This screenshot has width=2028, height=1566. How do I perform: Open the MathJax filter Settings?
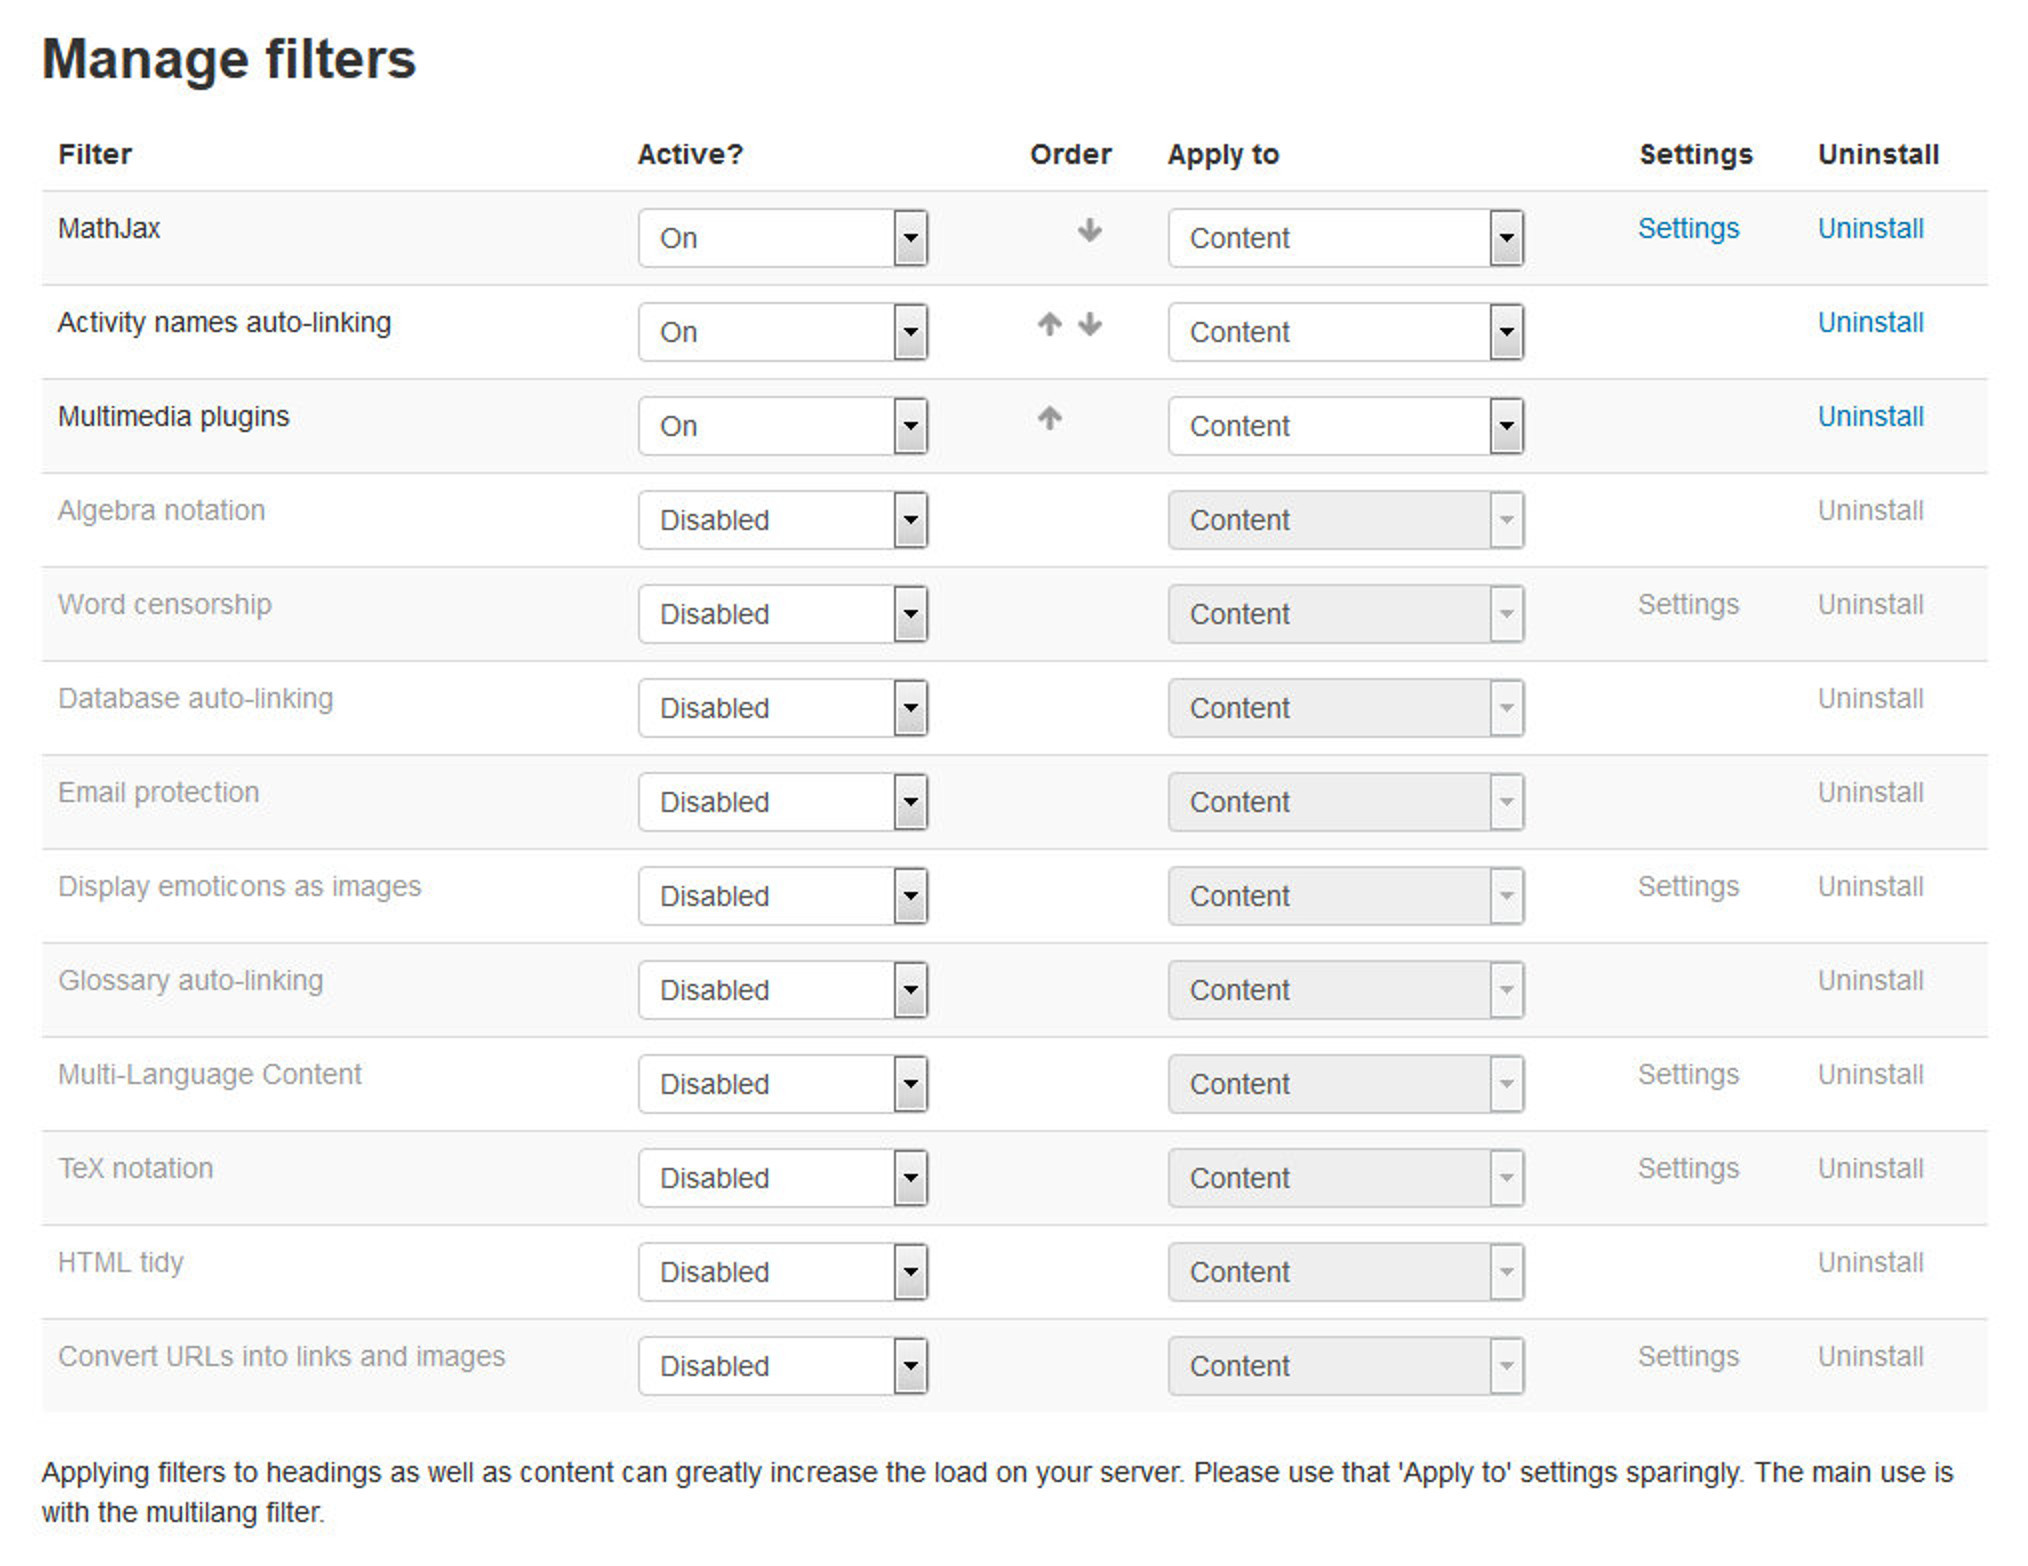point(1688,228)
